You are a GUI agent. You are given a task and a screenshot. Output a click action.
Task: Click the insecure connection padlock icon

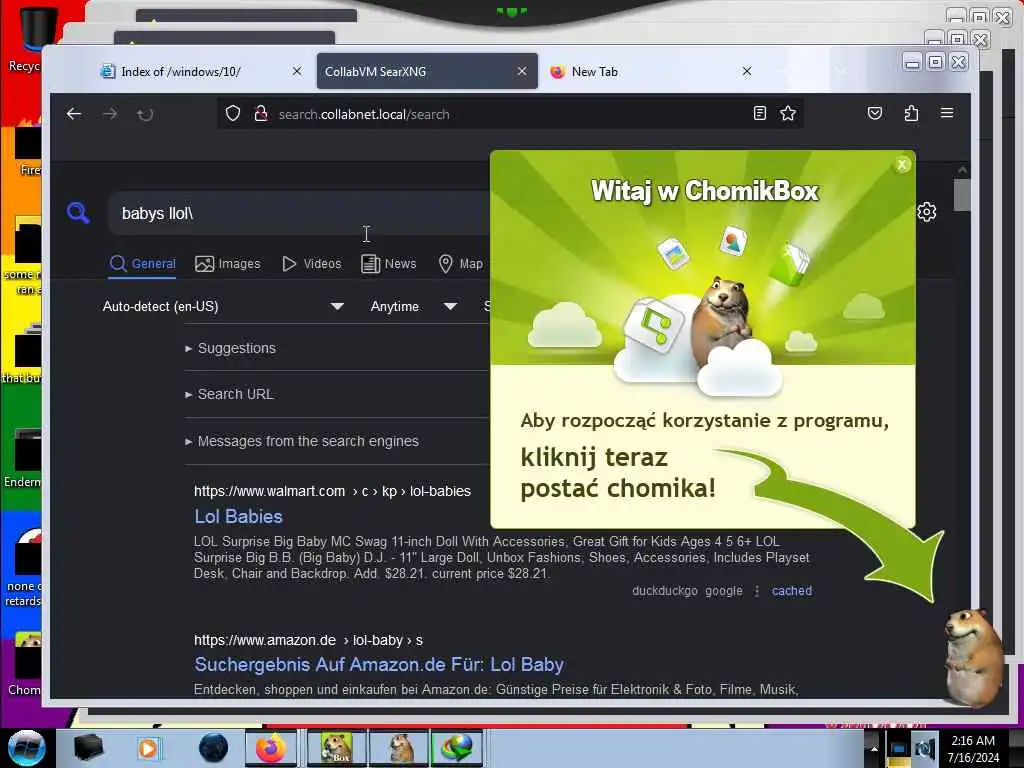pos(261,114)
